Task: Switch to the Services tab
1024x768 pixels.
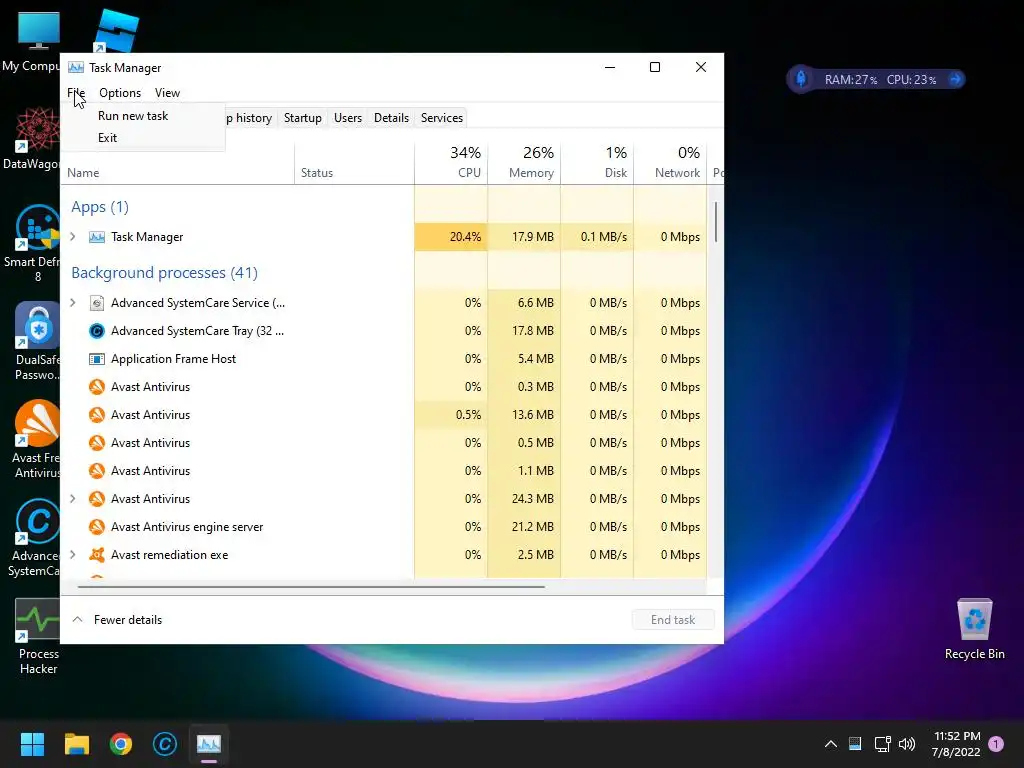Action: pos(441,118)
